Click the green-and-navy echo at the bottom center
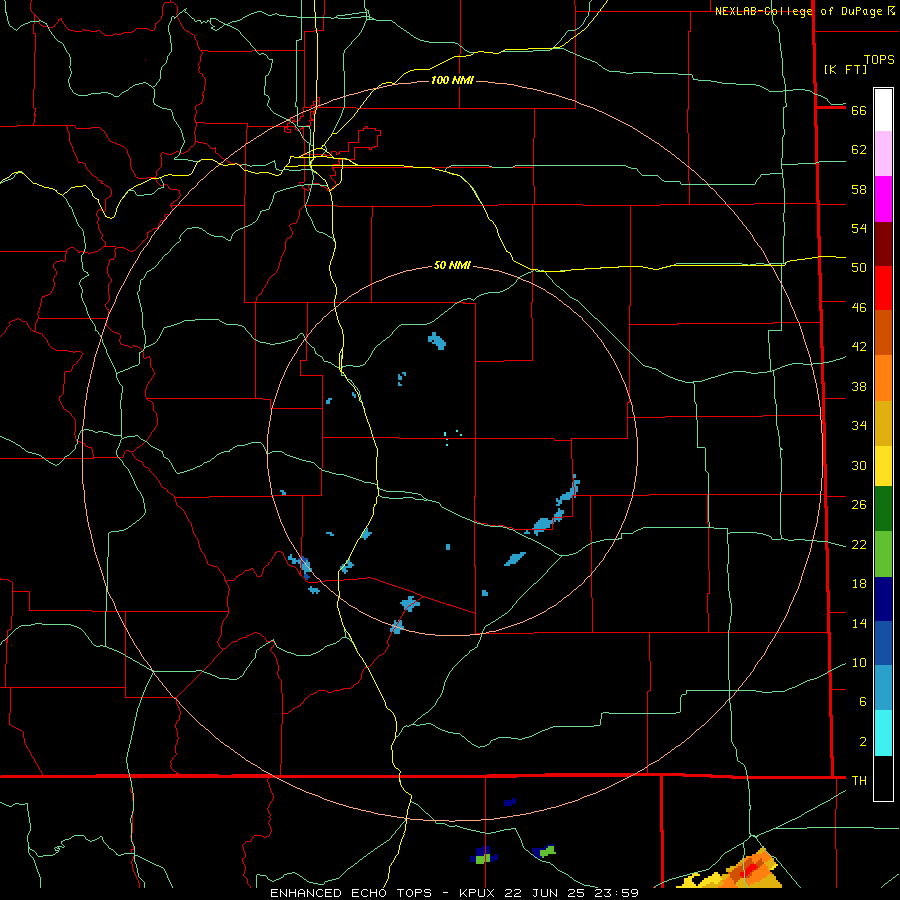Image resolution: width=900 pixels, height=900 pixels. pyautogui.click(x=482, y=855)
